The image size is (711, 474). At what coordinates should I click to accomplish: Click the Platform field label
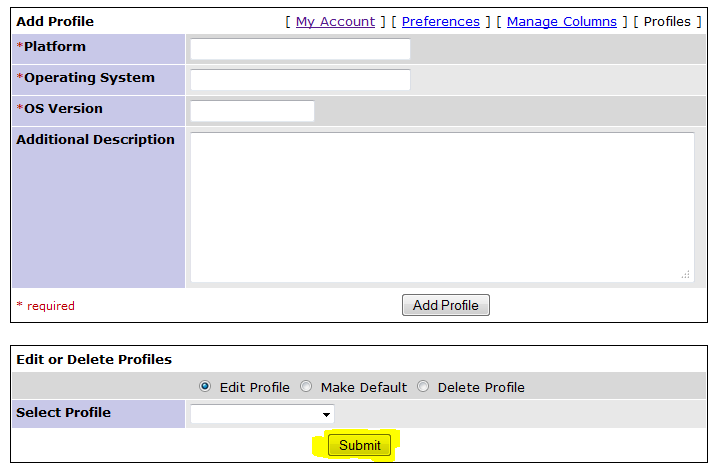(x=55, y=47)
